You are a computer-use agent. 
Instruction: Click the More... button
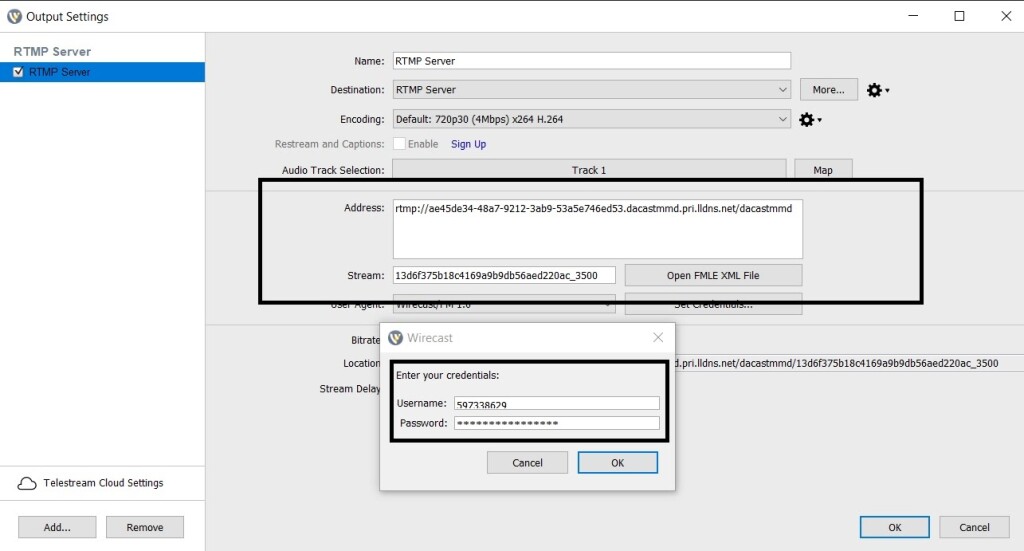[x=829, y=89]
